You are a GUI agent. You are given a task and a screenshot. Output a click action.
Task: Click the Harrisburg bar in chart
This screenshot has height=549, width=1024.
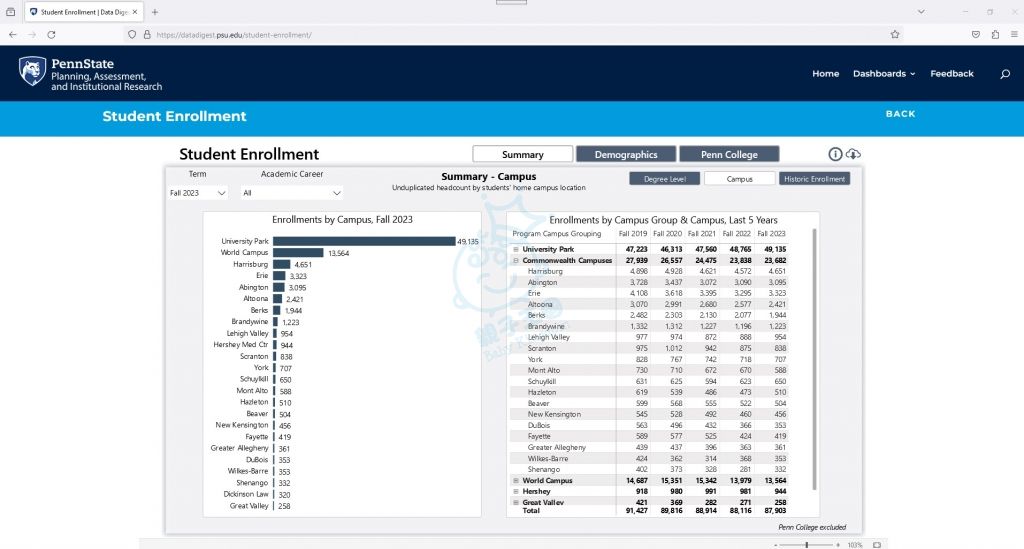point(281,264)
